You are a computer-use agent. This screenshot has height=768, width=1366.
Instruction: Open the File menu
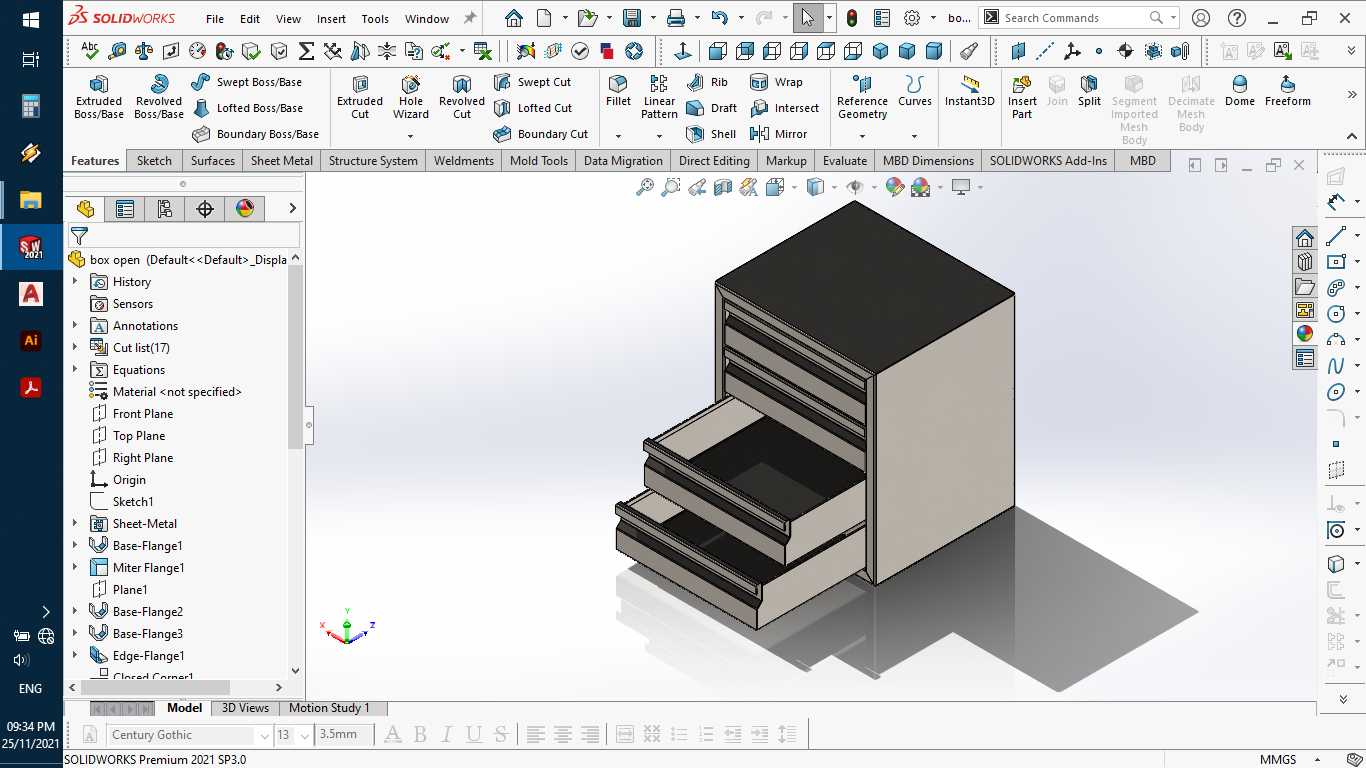[x=215, y=19]
